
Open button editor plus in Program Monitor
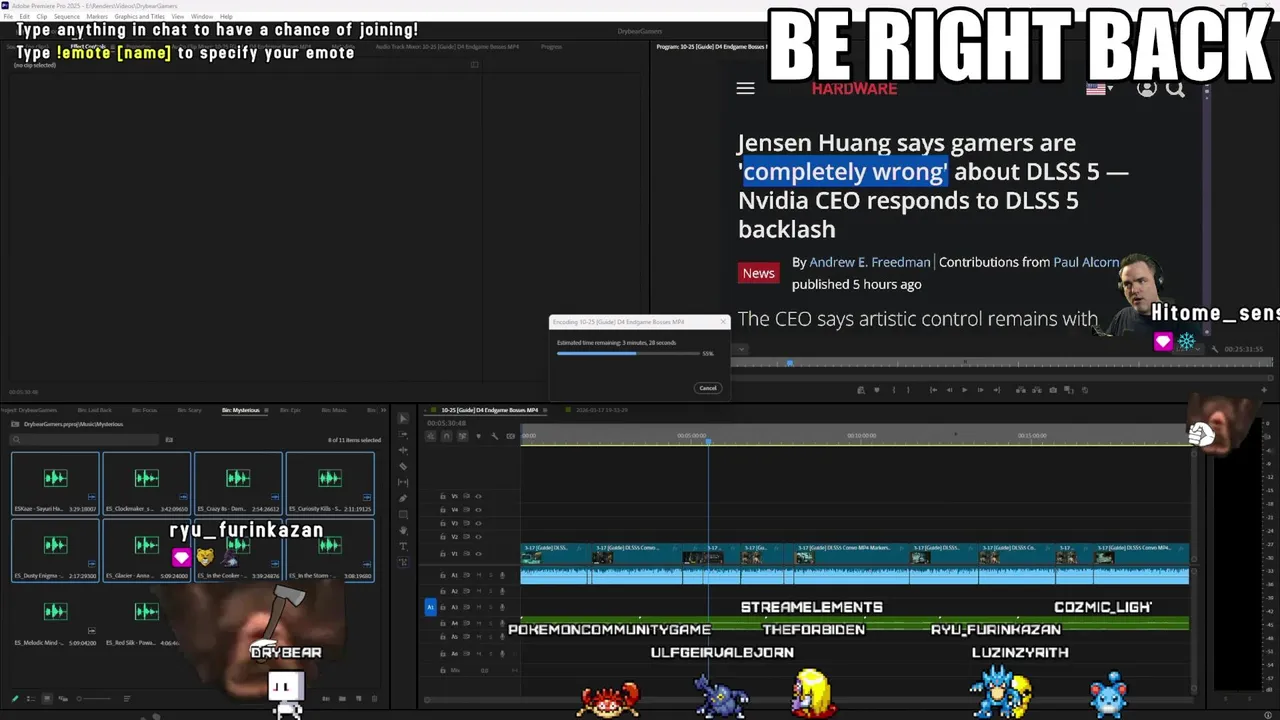point(1264,390)
